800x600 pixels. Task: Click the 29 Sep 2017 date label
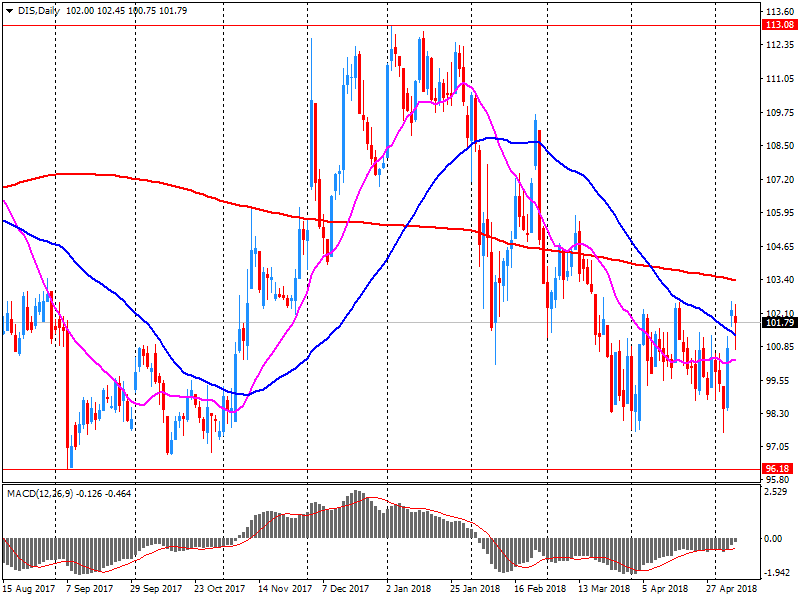156,588
